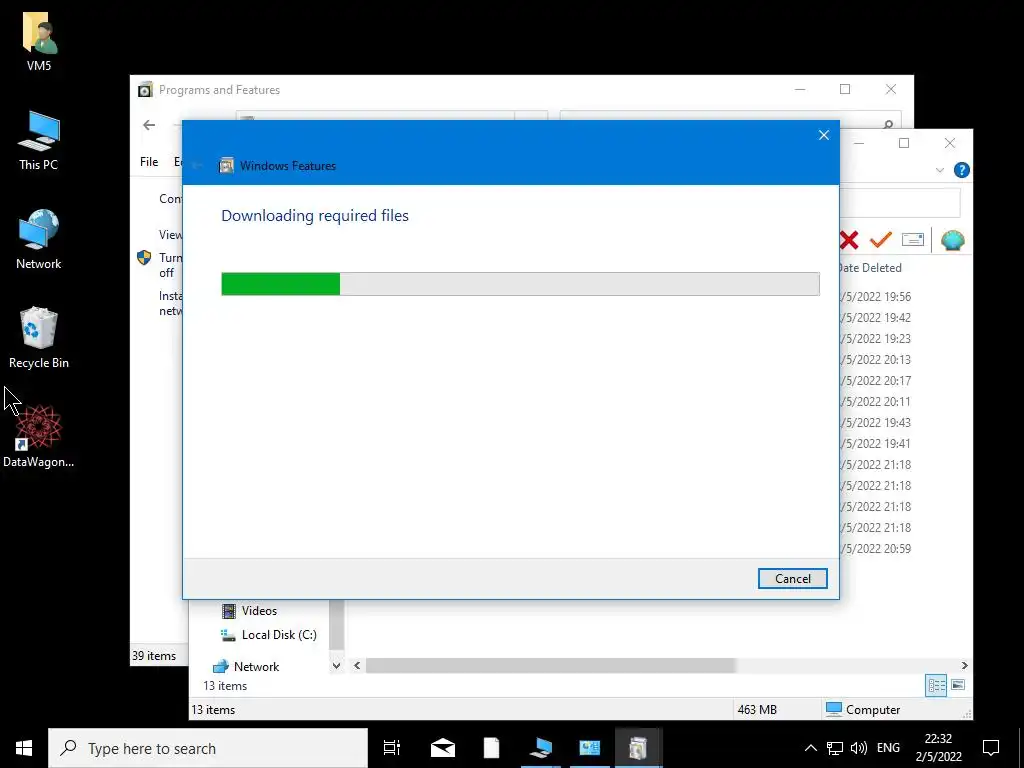Click the green download progress bar
The image size is (1024, 768).
pos(280,284)
